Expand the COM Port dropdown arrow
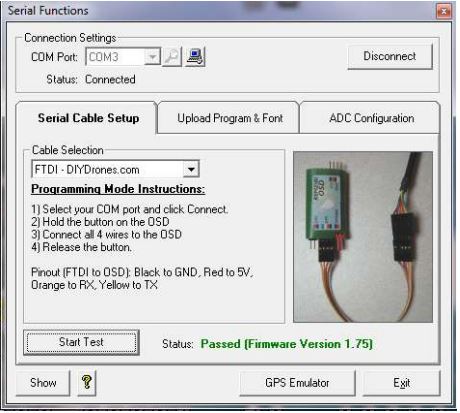 (x=152, y=57)
